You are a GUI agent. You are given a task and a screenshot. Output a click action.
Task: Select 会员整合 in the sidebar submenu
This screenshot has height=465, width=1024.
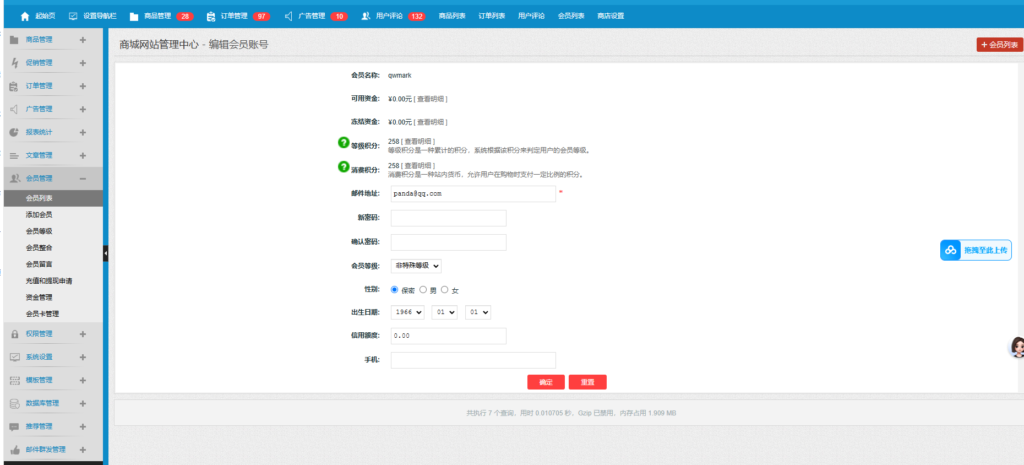[x=39, y=248]
